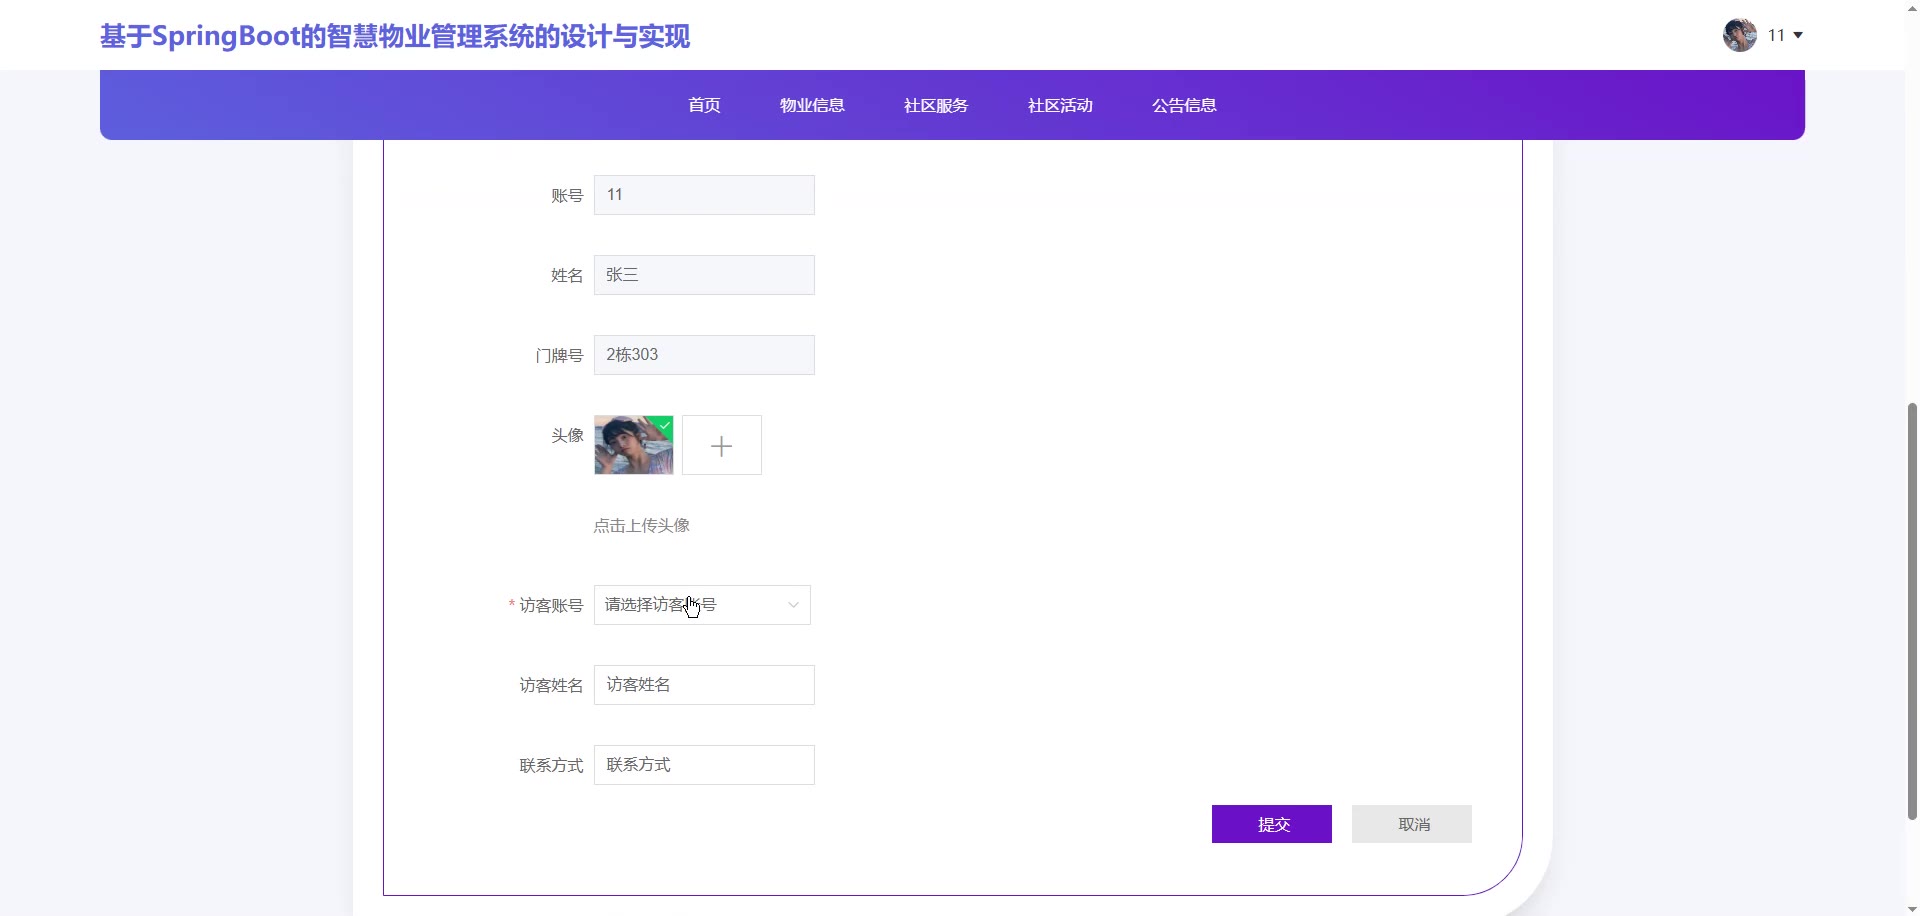Click the page vertical scrollbar thumb

pos(1912,610)
